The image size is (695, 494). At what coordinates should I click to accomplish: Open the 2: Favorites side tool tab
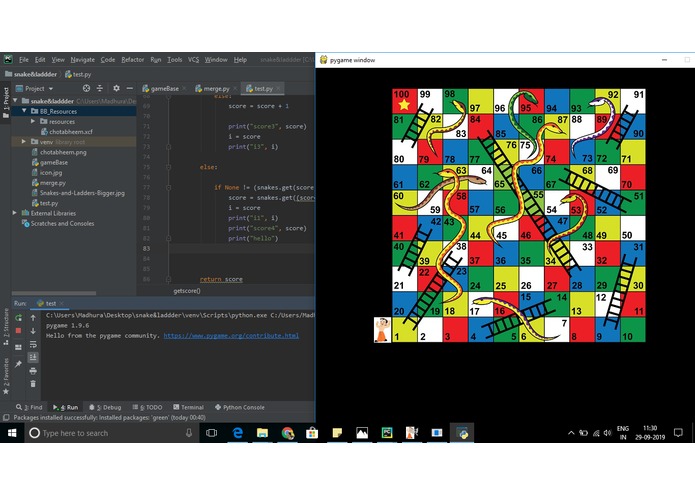(x=6, y=377)
